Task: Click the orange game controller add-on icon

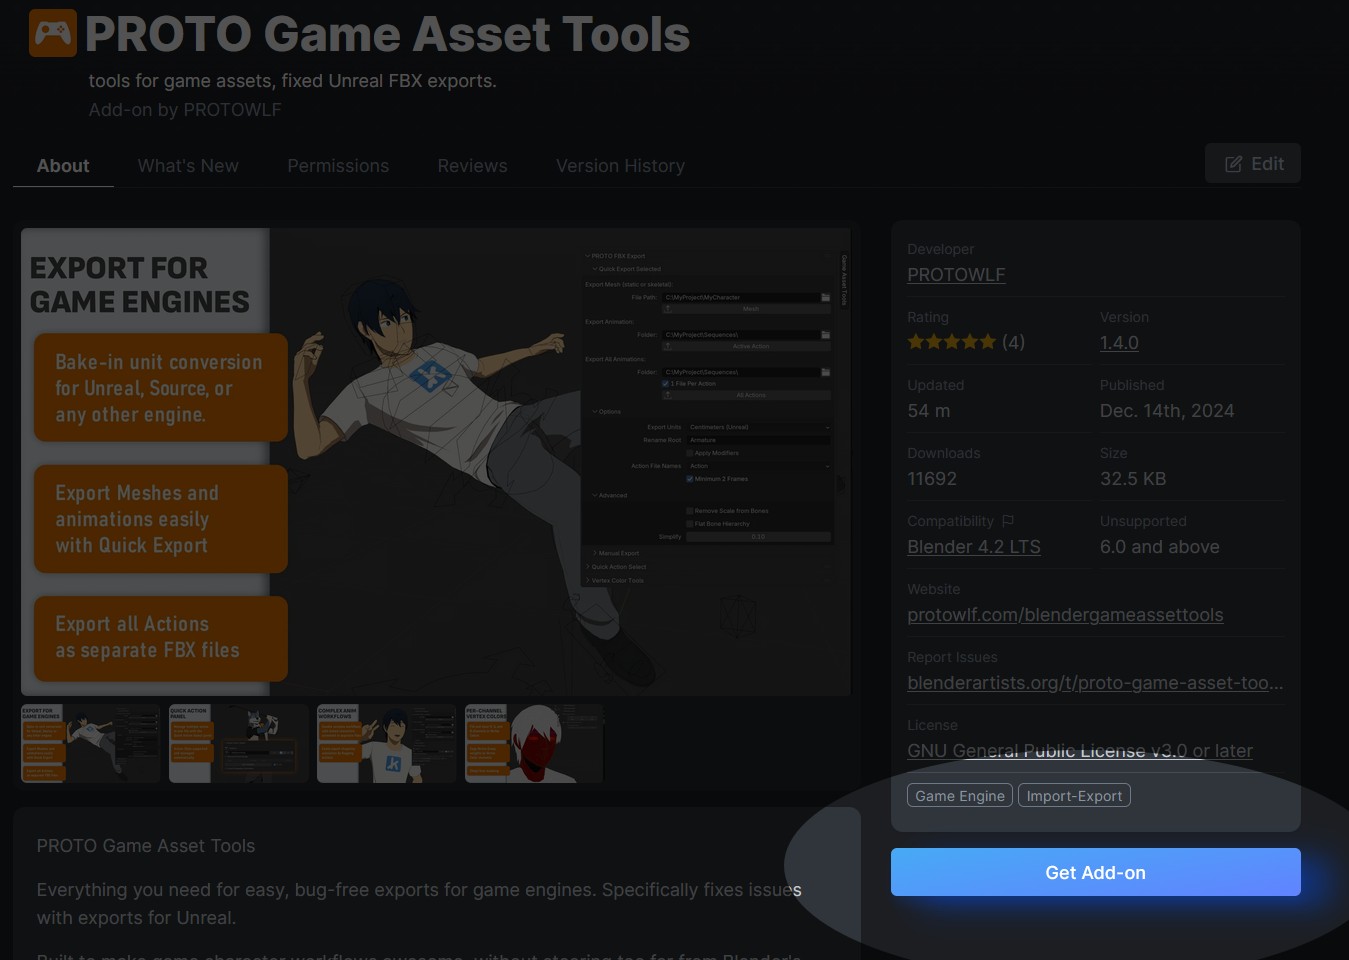Action: pos(53,33)
